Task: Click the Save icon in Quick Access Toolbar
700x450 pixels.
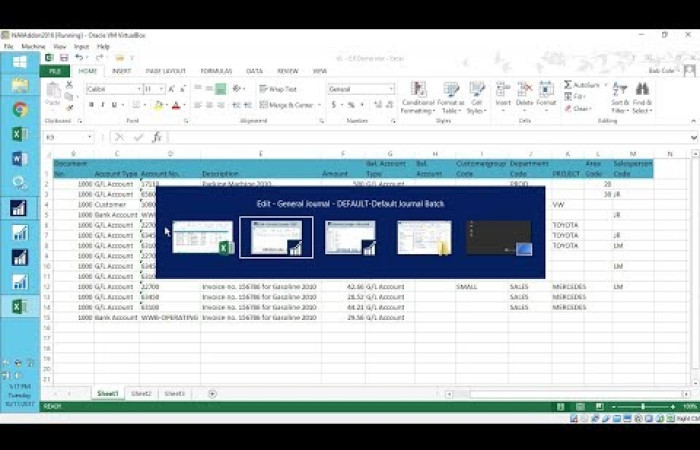Action: pyautogui.click(x=64, y=58)
